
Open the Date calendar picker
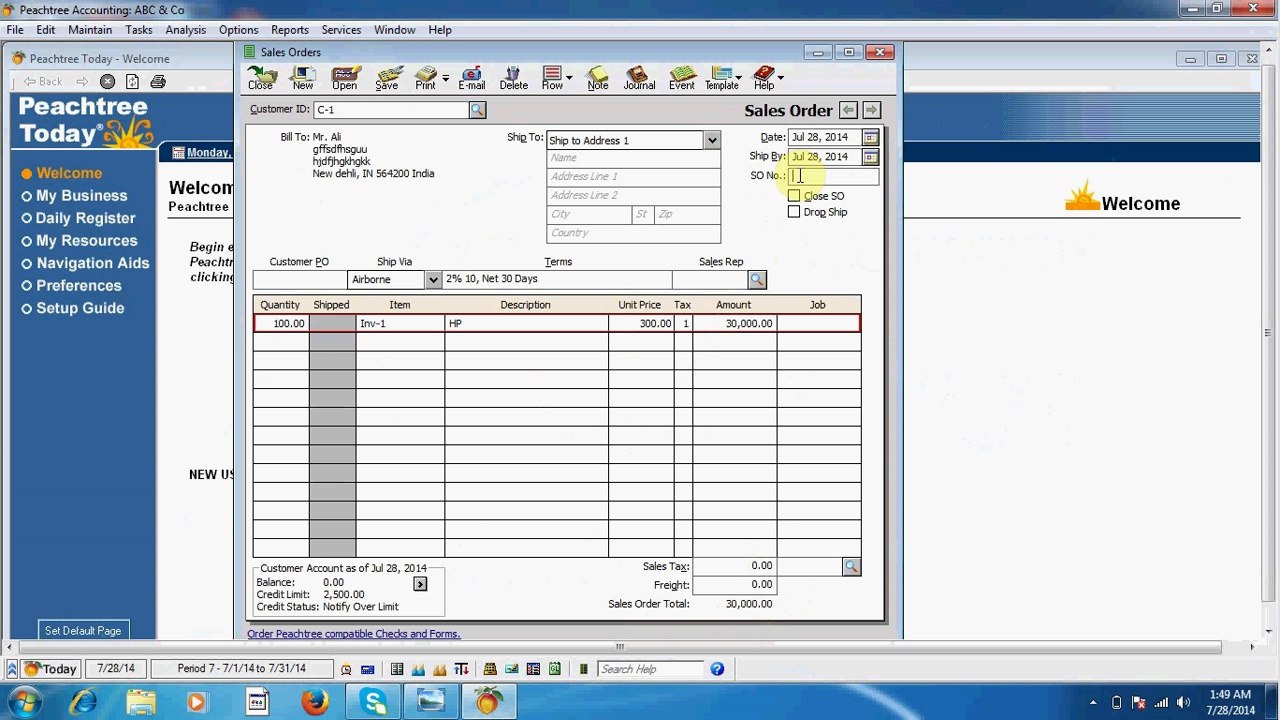871,137
